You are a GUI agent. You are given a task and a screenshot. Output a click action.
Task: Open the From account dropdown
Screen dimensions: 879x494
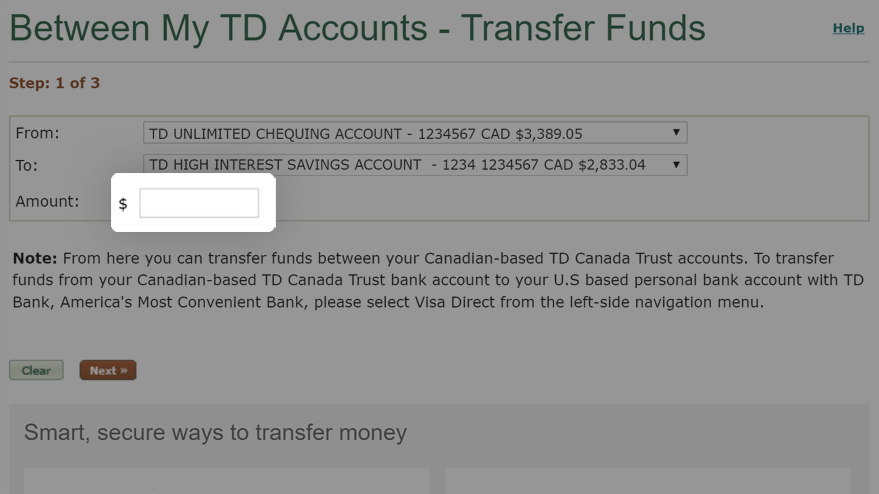tap(415, 133)
